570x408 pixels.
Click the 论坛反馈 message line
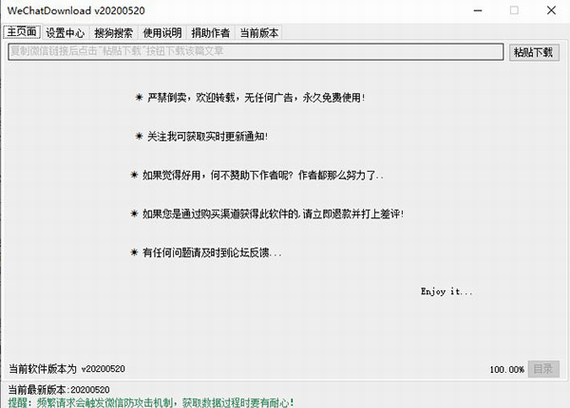coord(206,252)
